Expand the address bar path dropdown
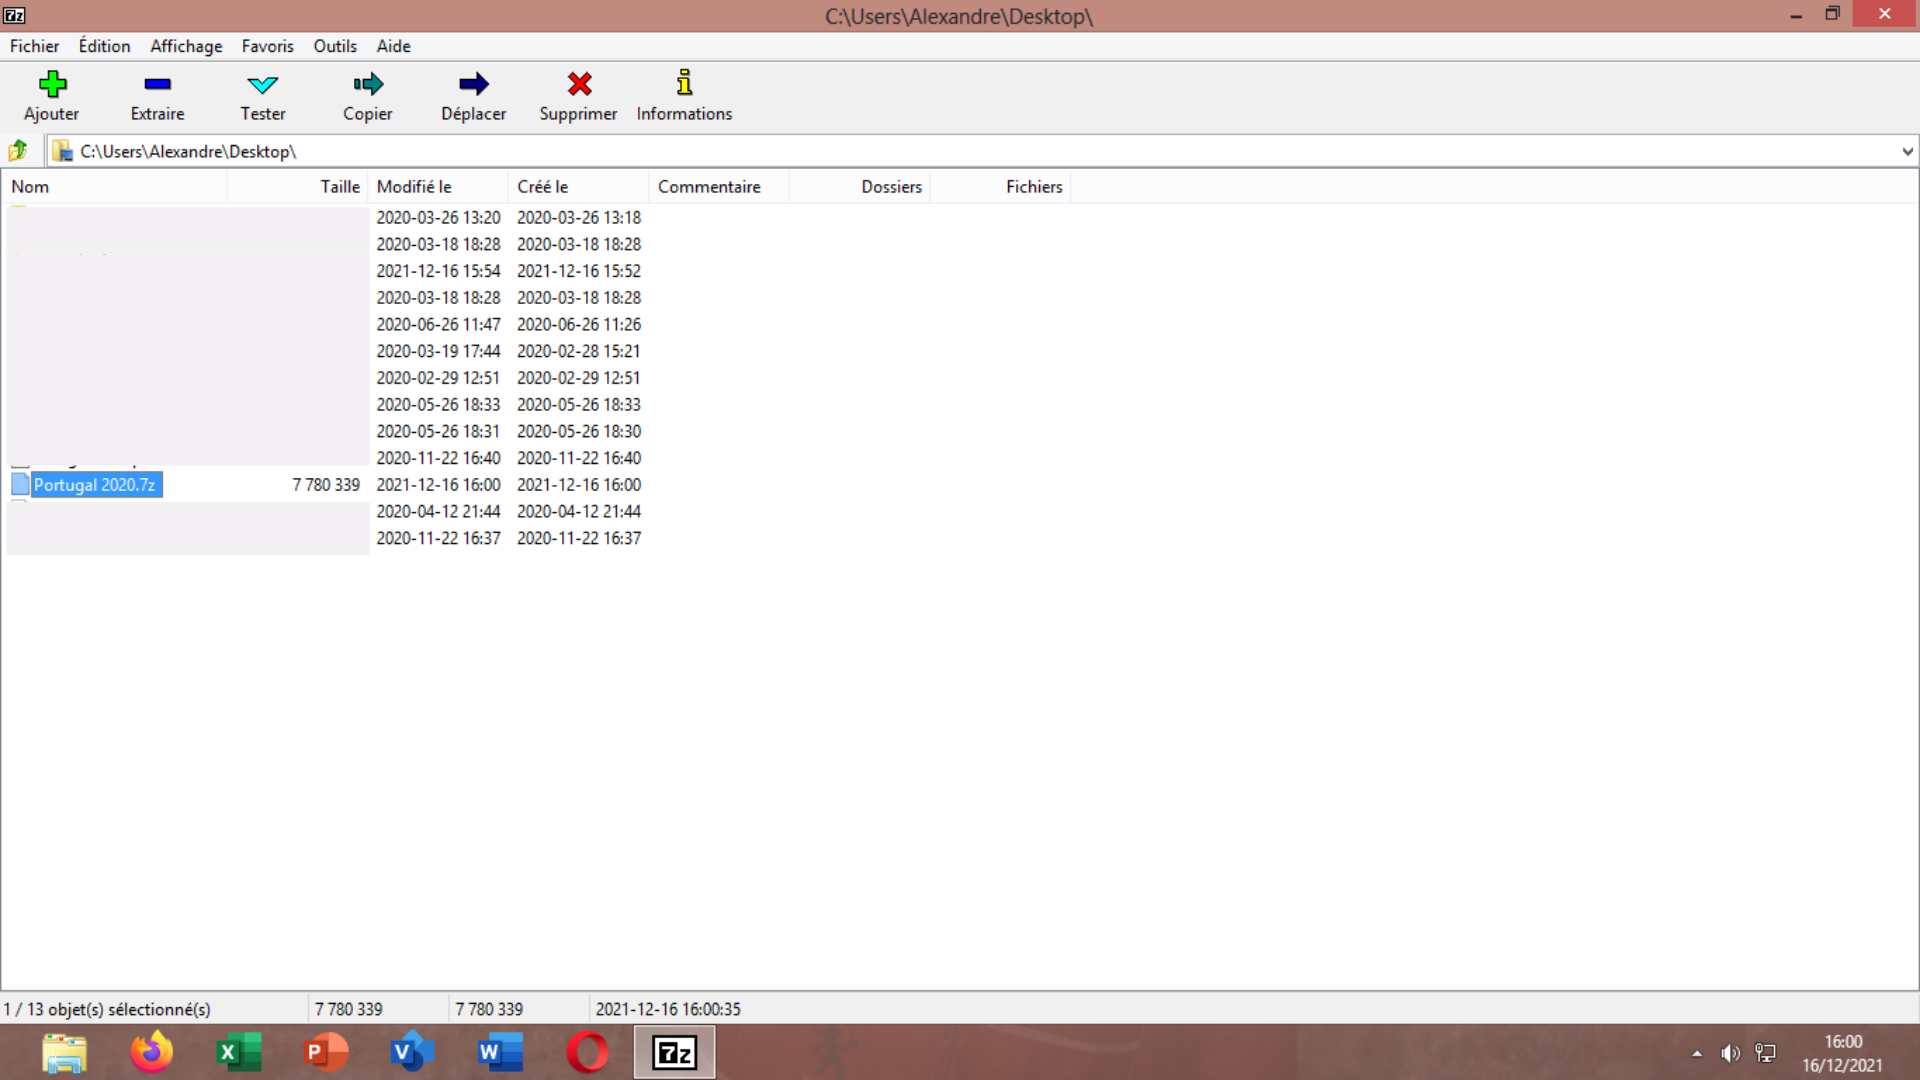 click(1907, 152)
